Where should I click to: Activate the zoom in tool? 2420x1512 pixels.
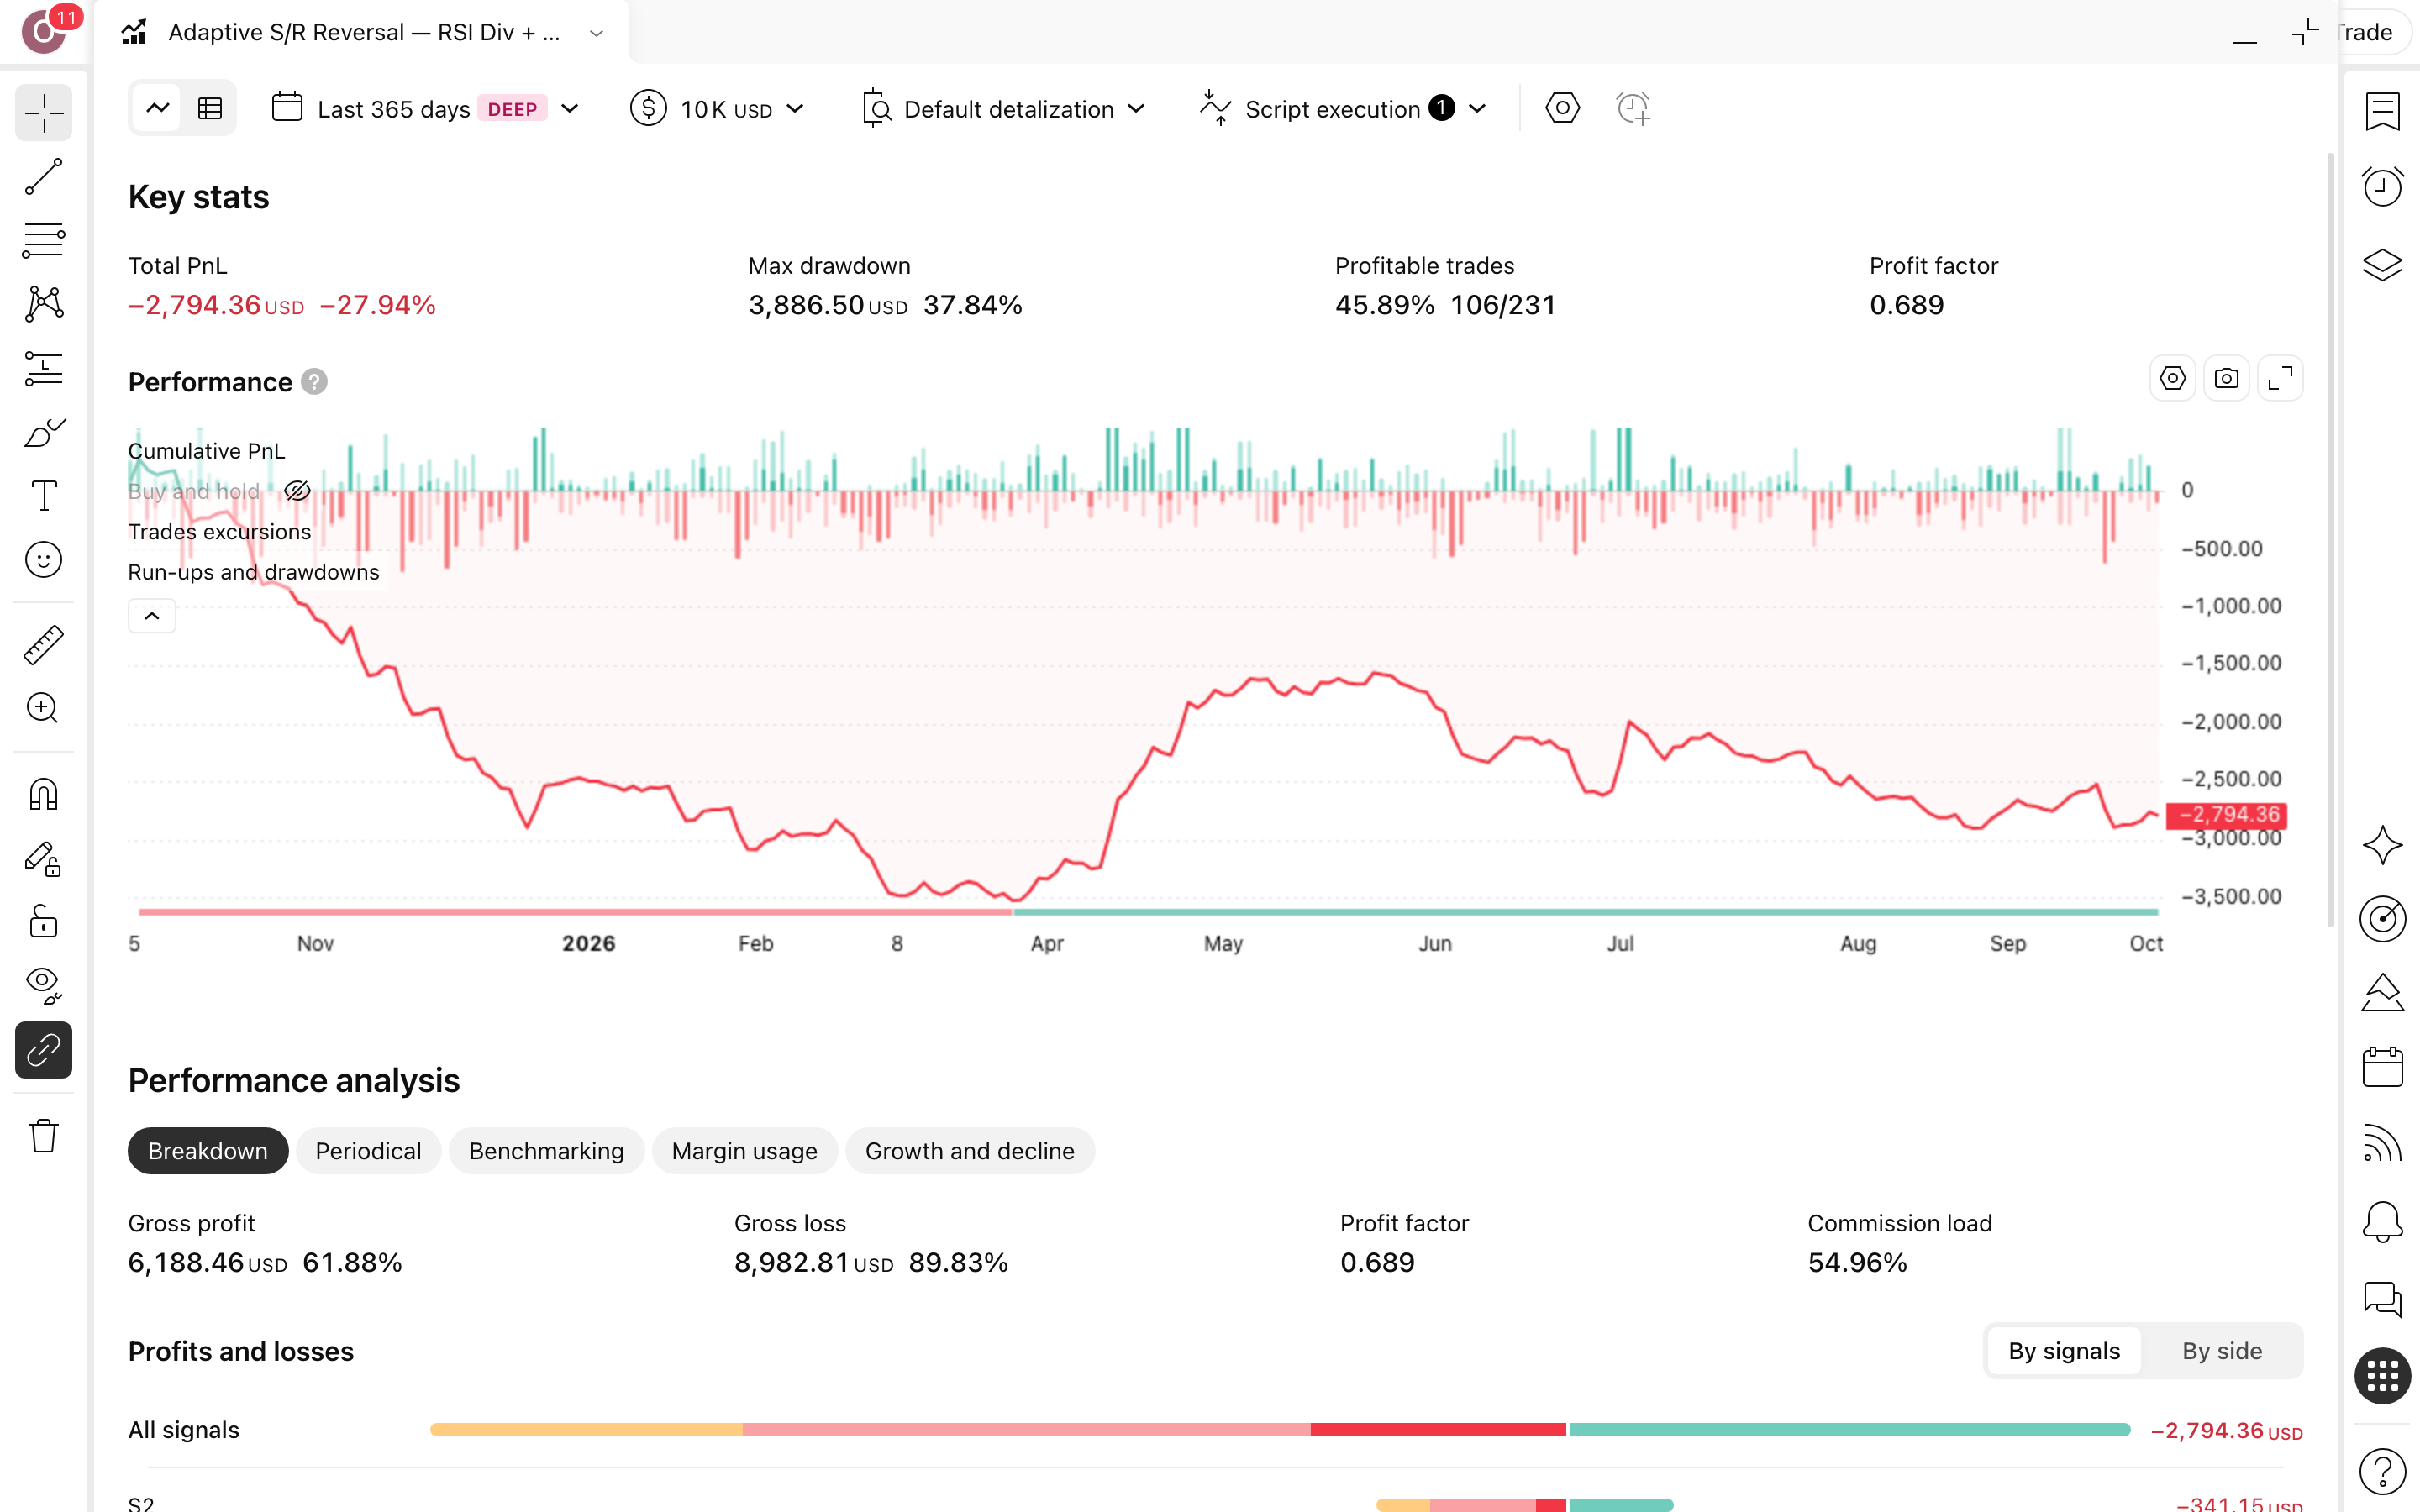coord(43,708)
